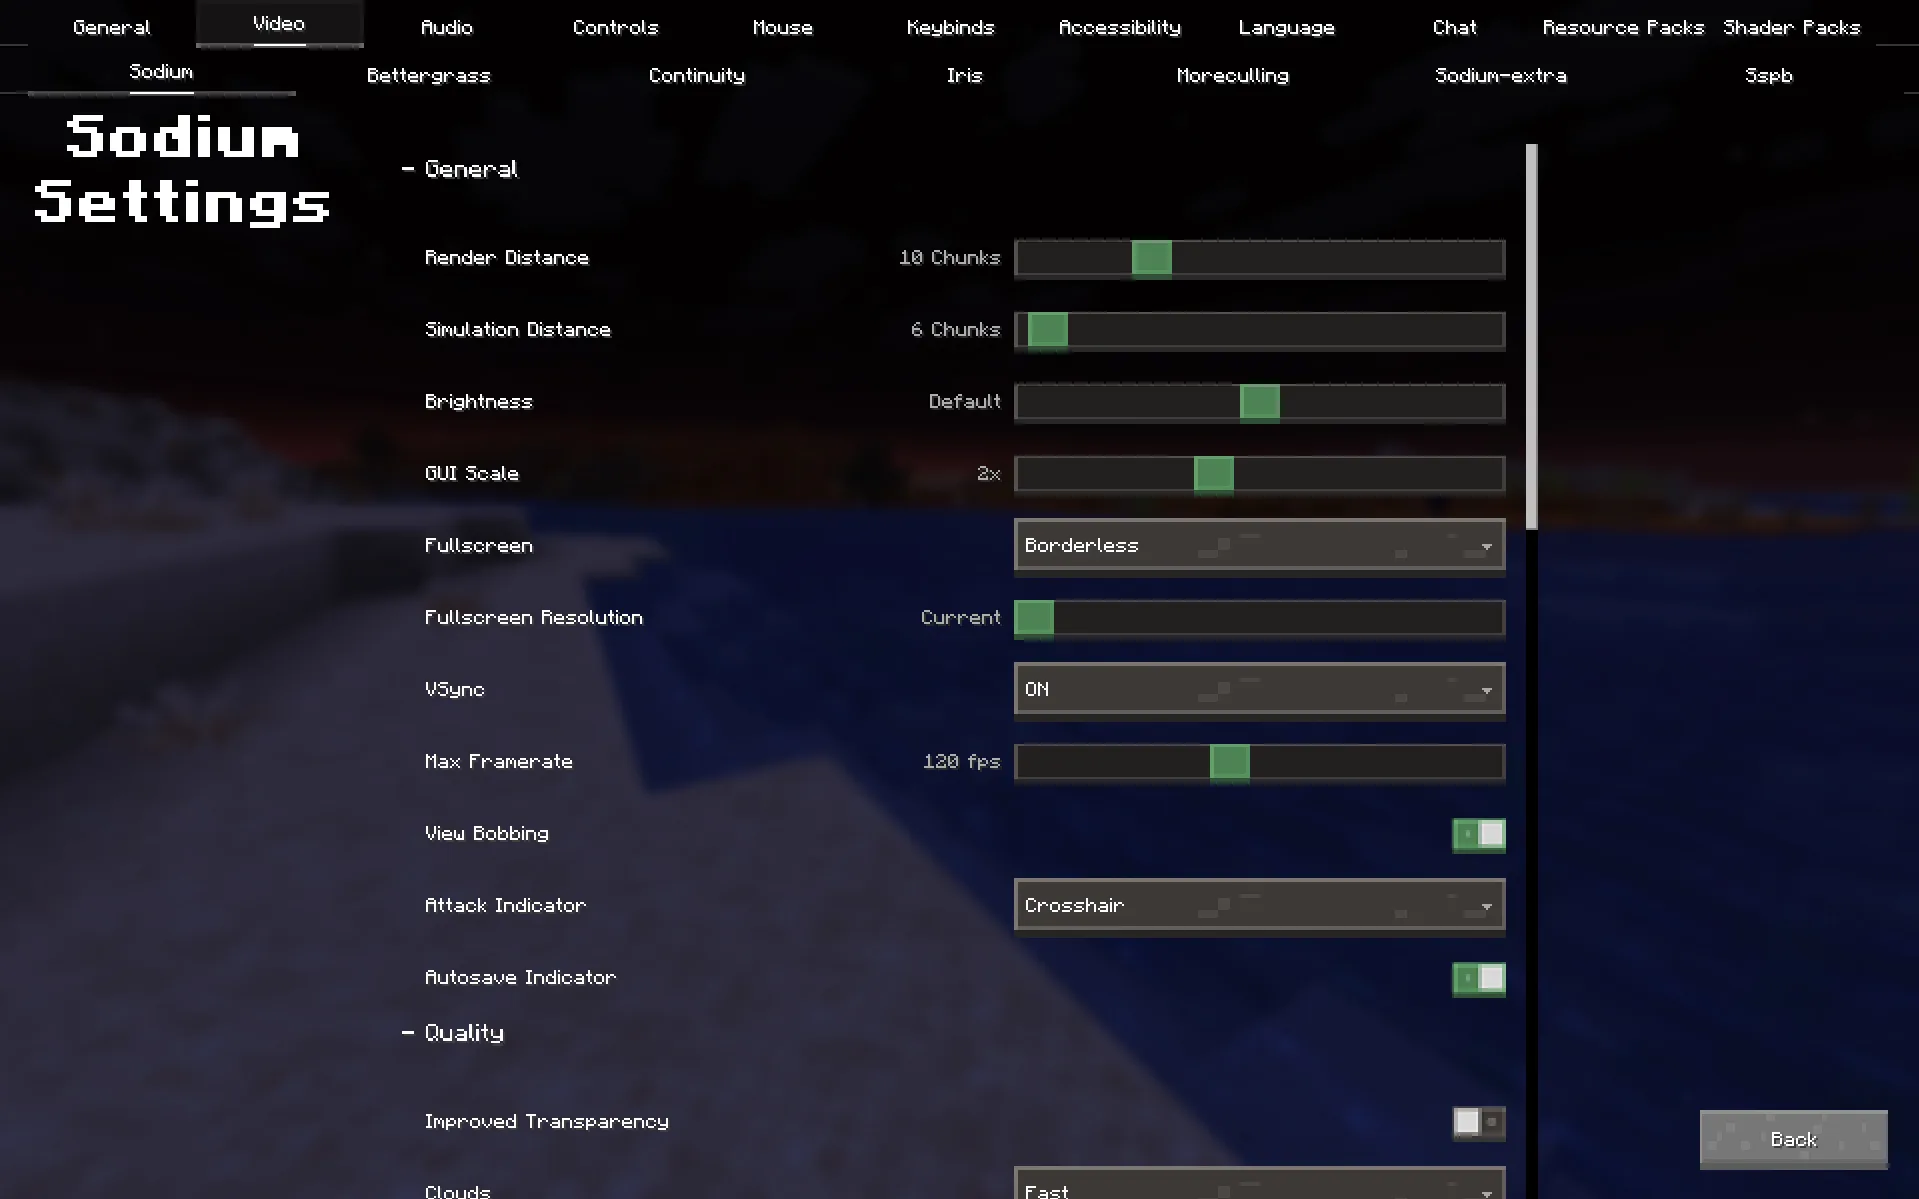Viewport: 1919px width, 1199px height.
Task: Click the "Render Distance" label
Action: click(506, 258)
